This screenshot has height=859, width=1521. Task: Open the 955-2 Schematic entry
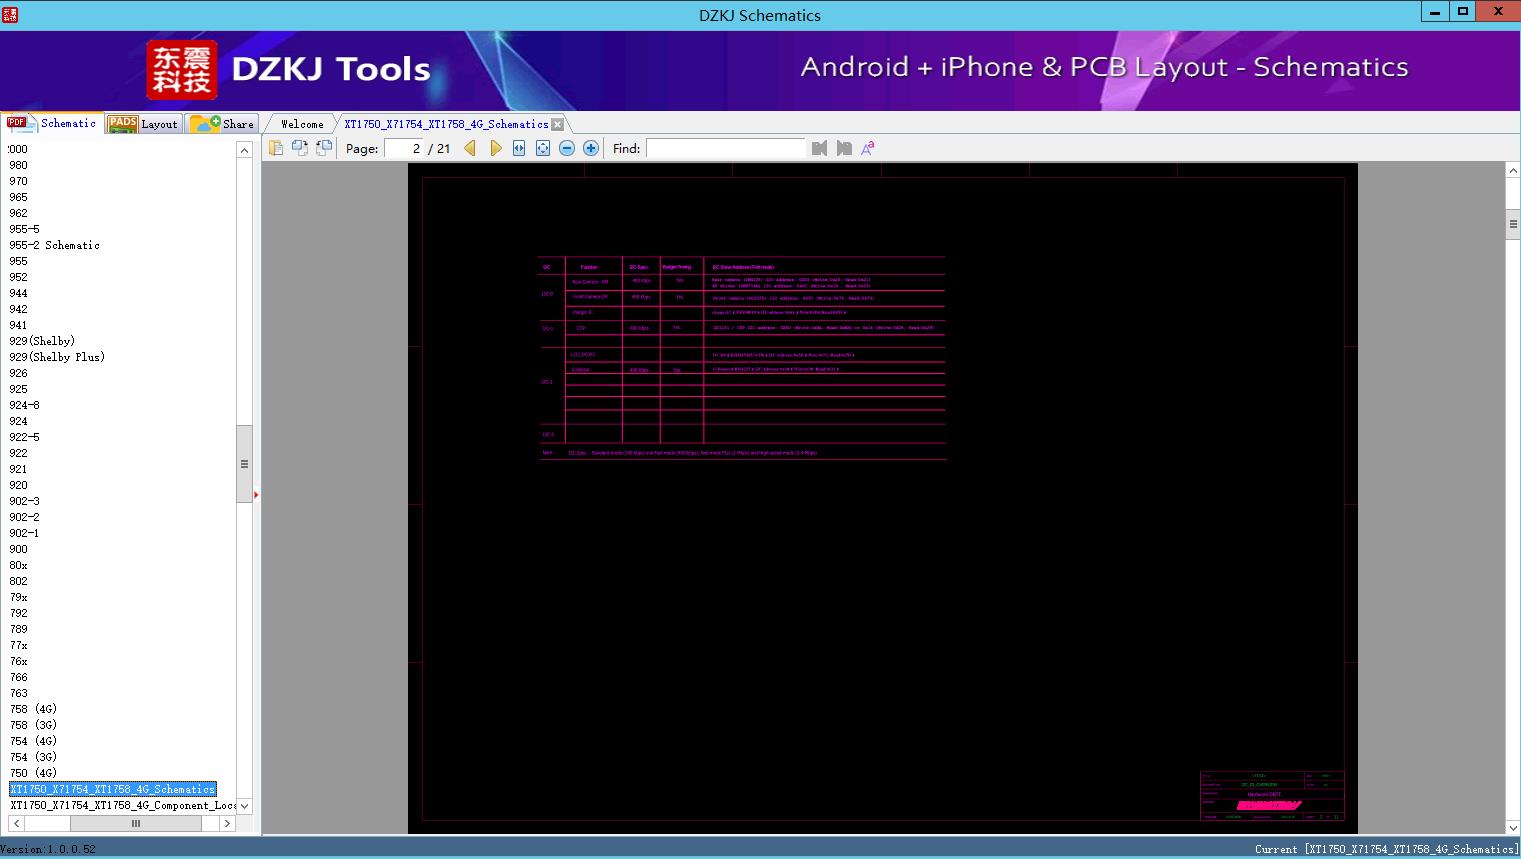click(x=55, y=245)
